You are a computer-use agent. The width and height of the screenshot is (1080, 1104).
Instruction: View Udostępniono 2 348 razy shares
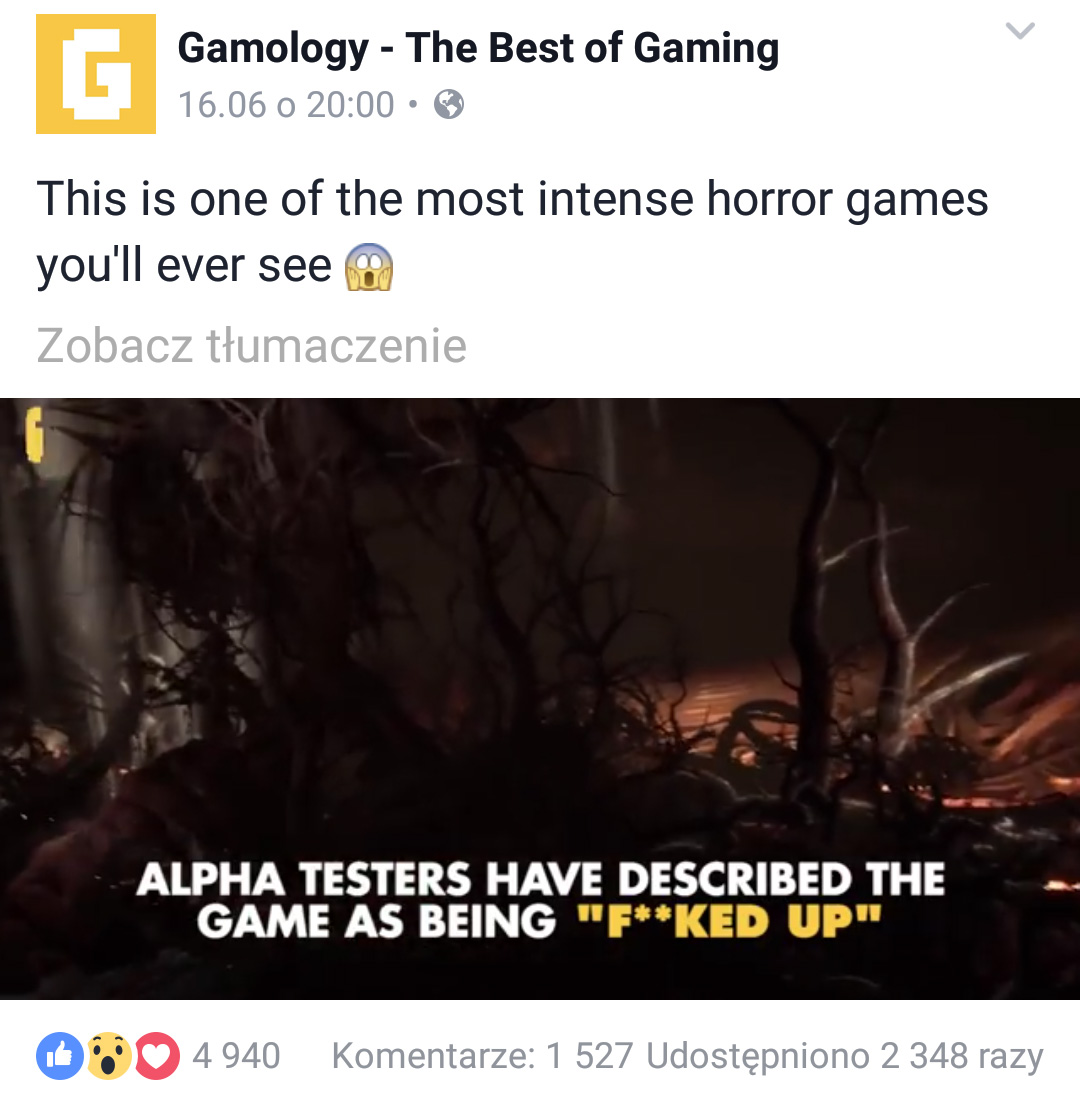click(845, 1056)
